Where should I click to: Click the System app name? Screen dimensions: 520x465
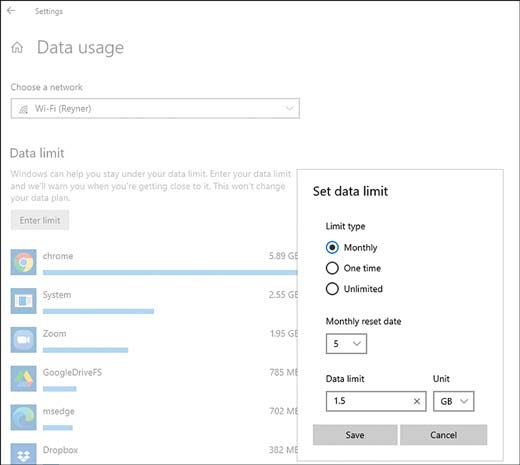[57, 295]
